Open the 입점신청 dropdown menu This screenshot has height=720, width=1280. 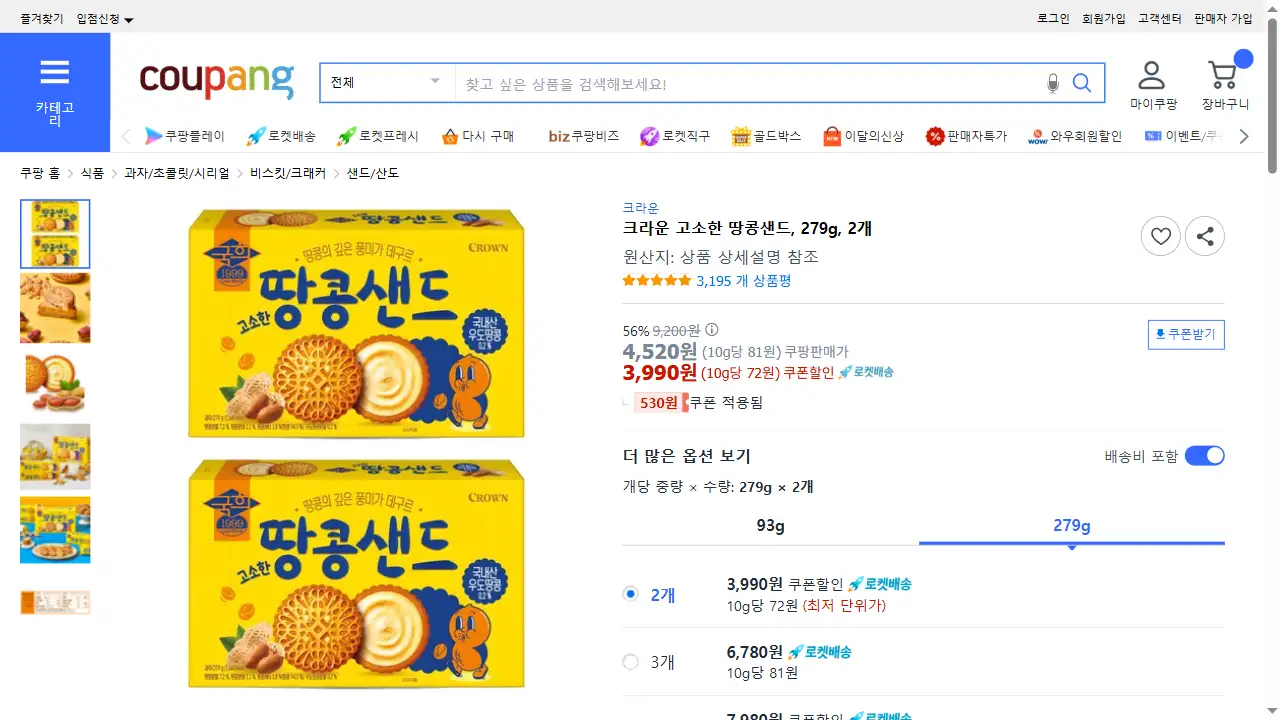105,19
